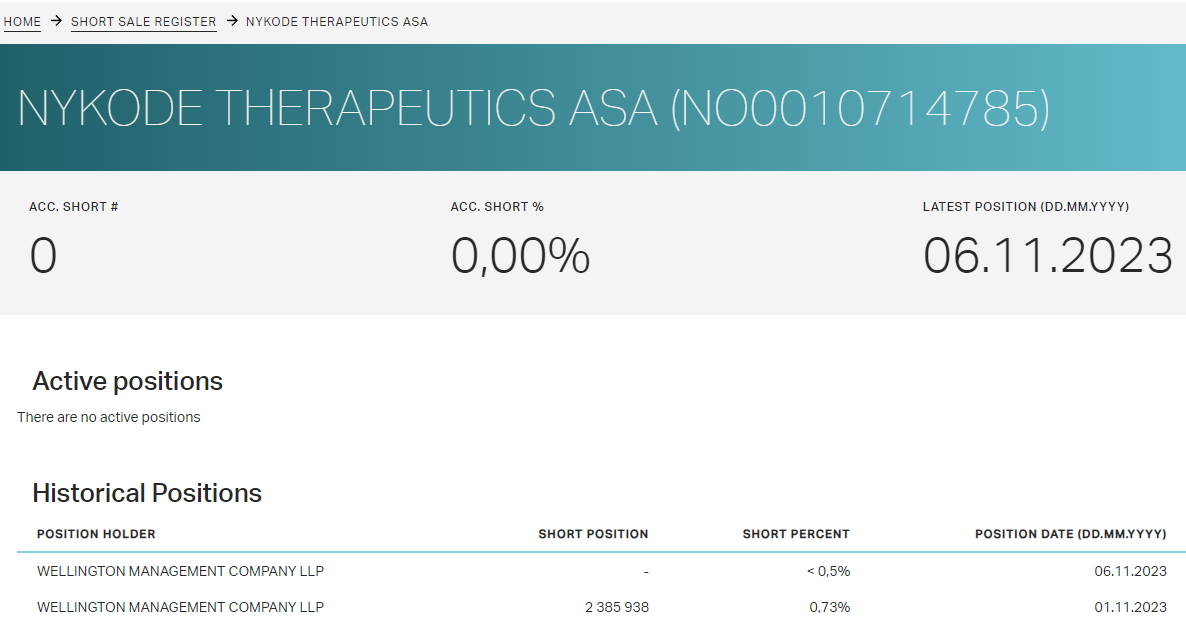Click the 06.11.2023 date in the table row
Viewport: 1186px width, 633px height.
[1131, 571]
